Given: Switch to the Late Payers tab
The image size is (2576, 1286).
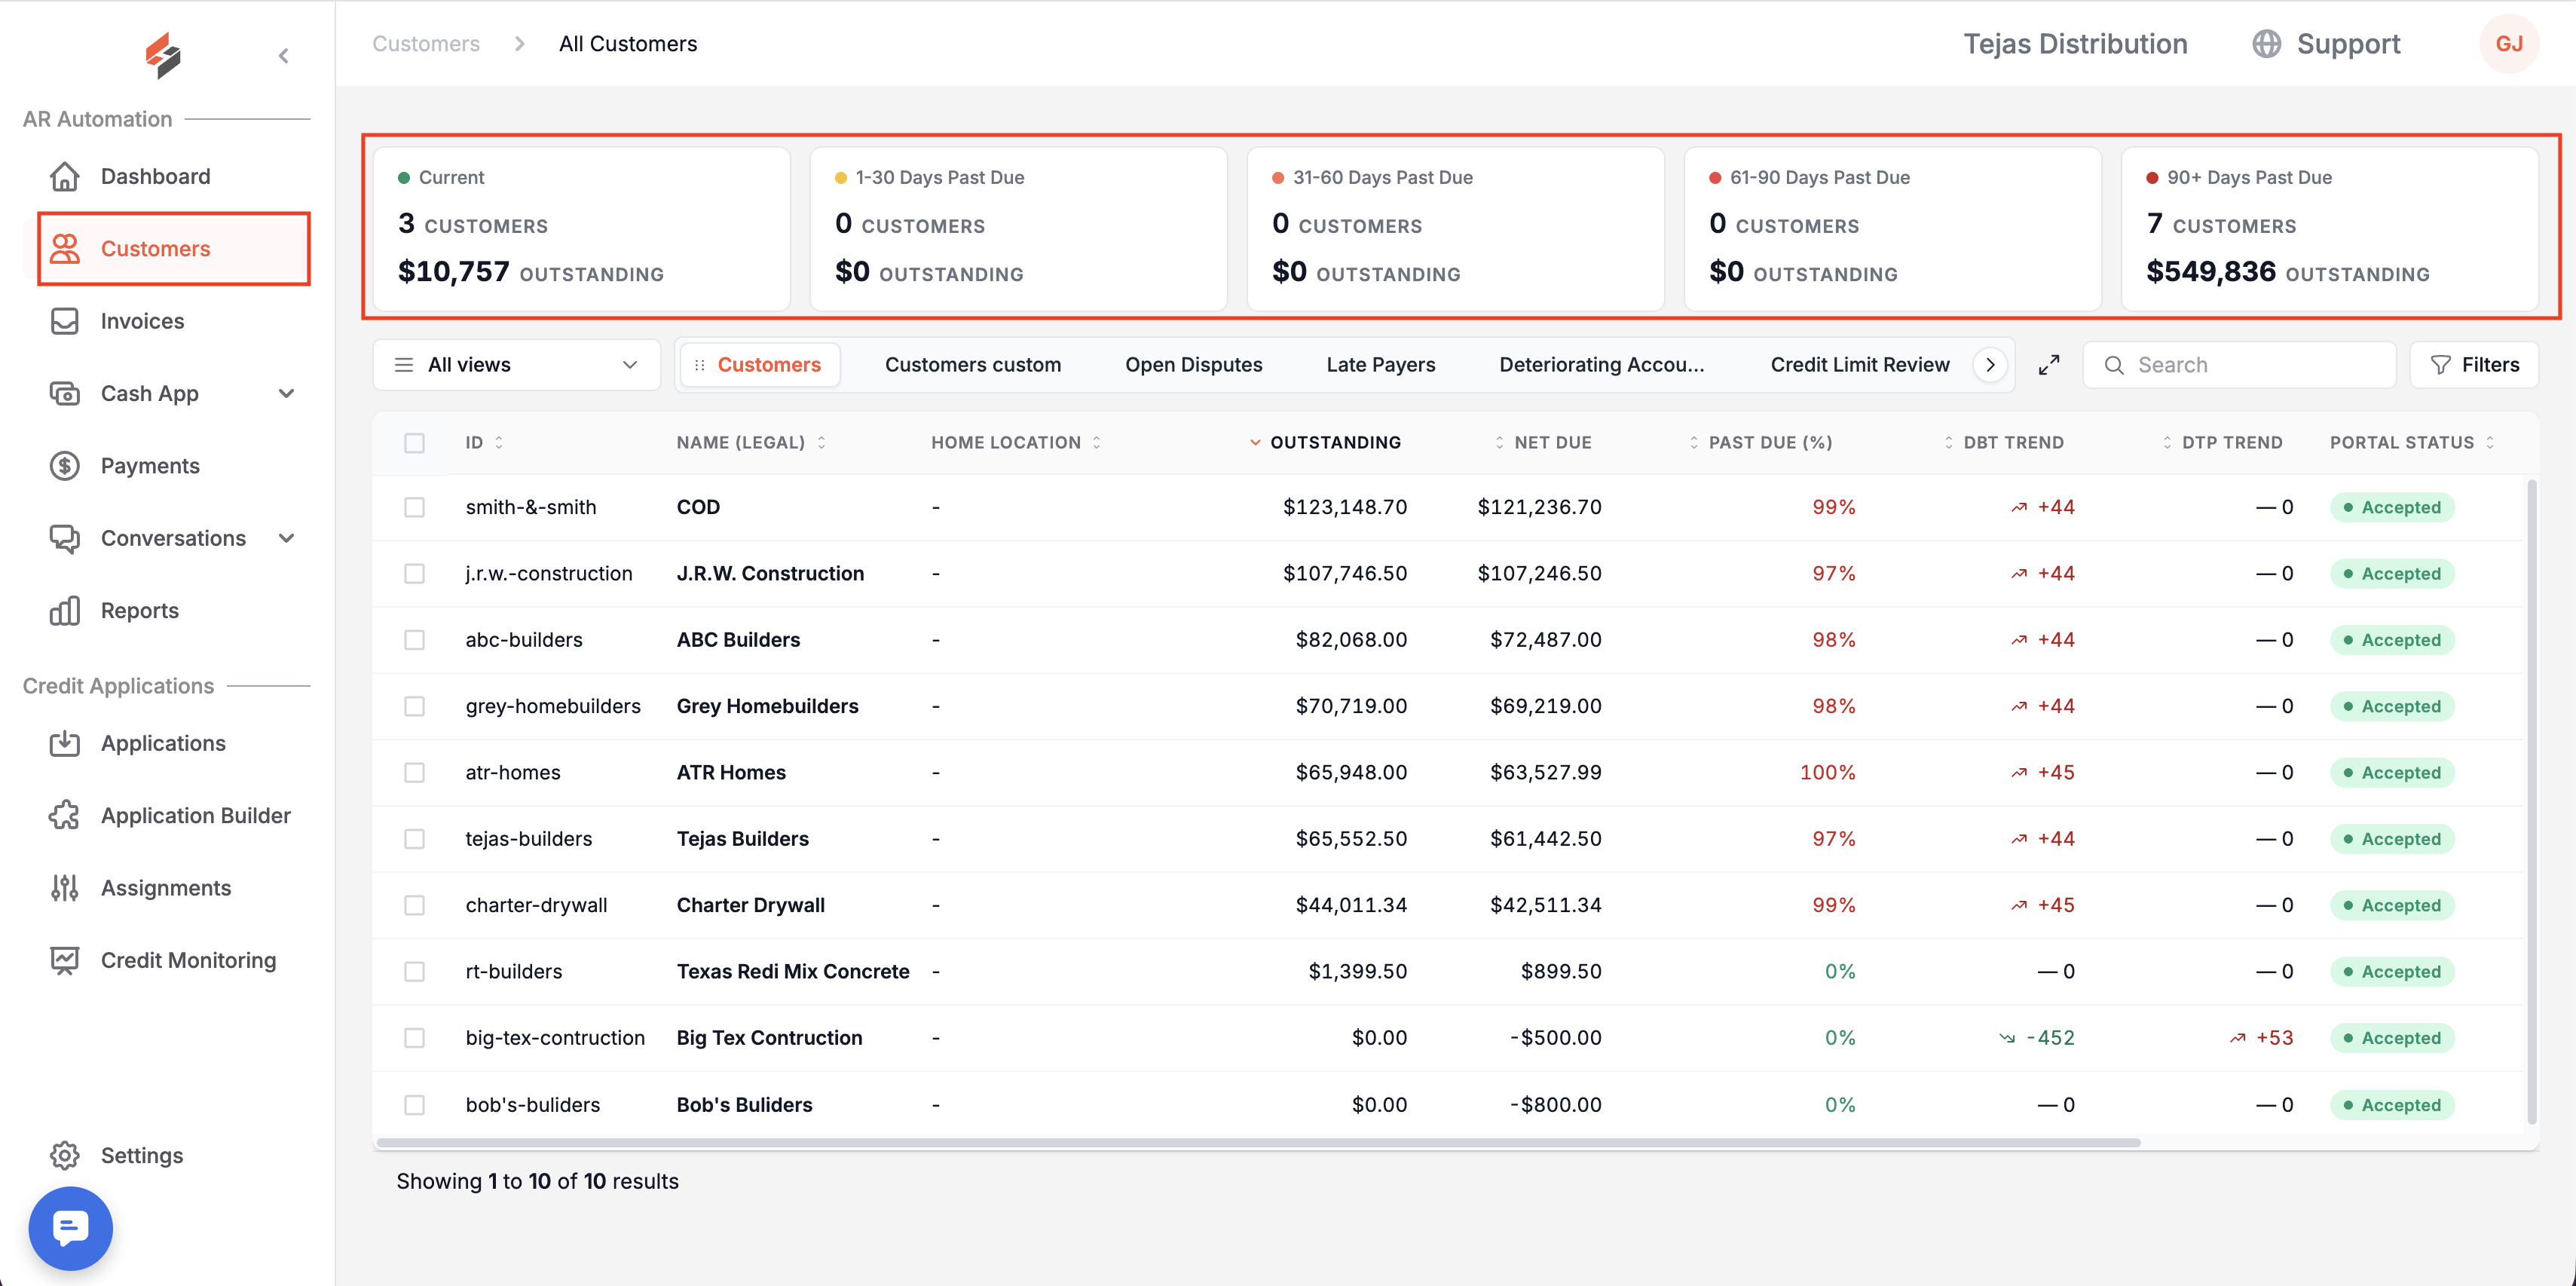Looking at the screenshot, I should pyautogui.click(x=1380, y=365).
